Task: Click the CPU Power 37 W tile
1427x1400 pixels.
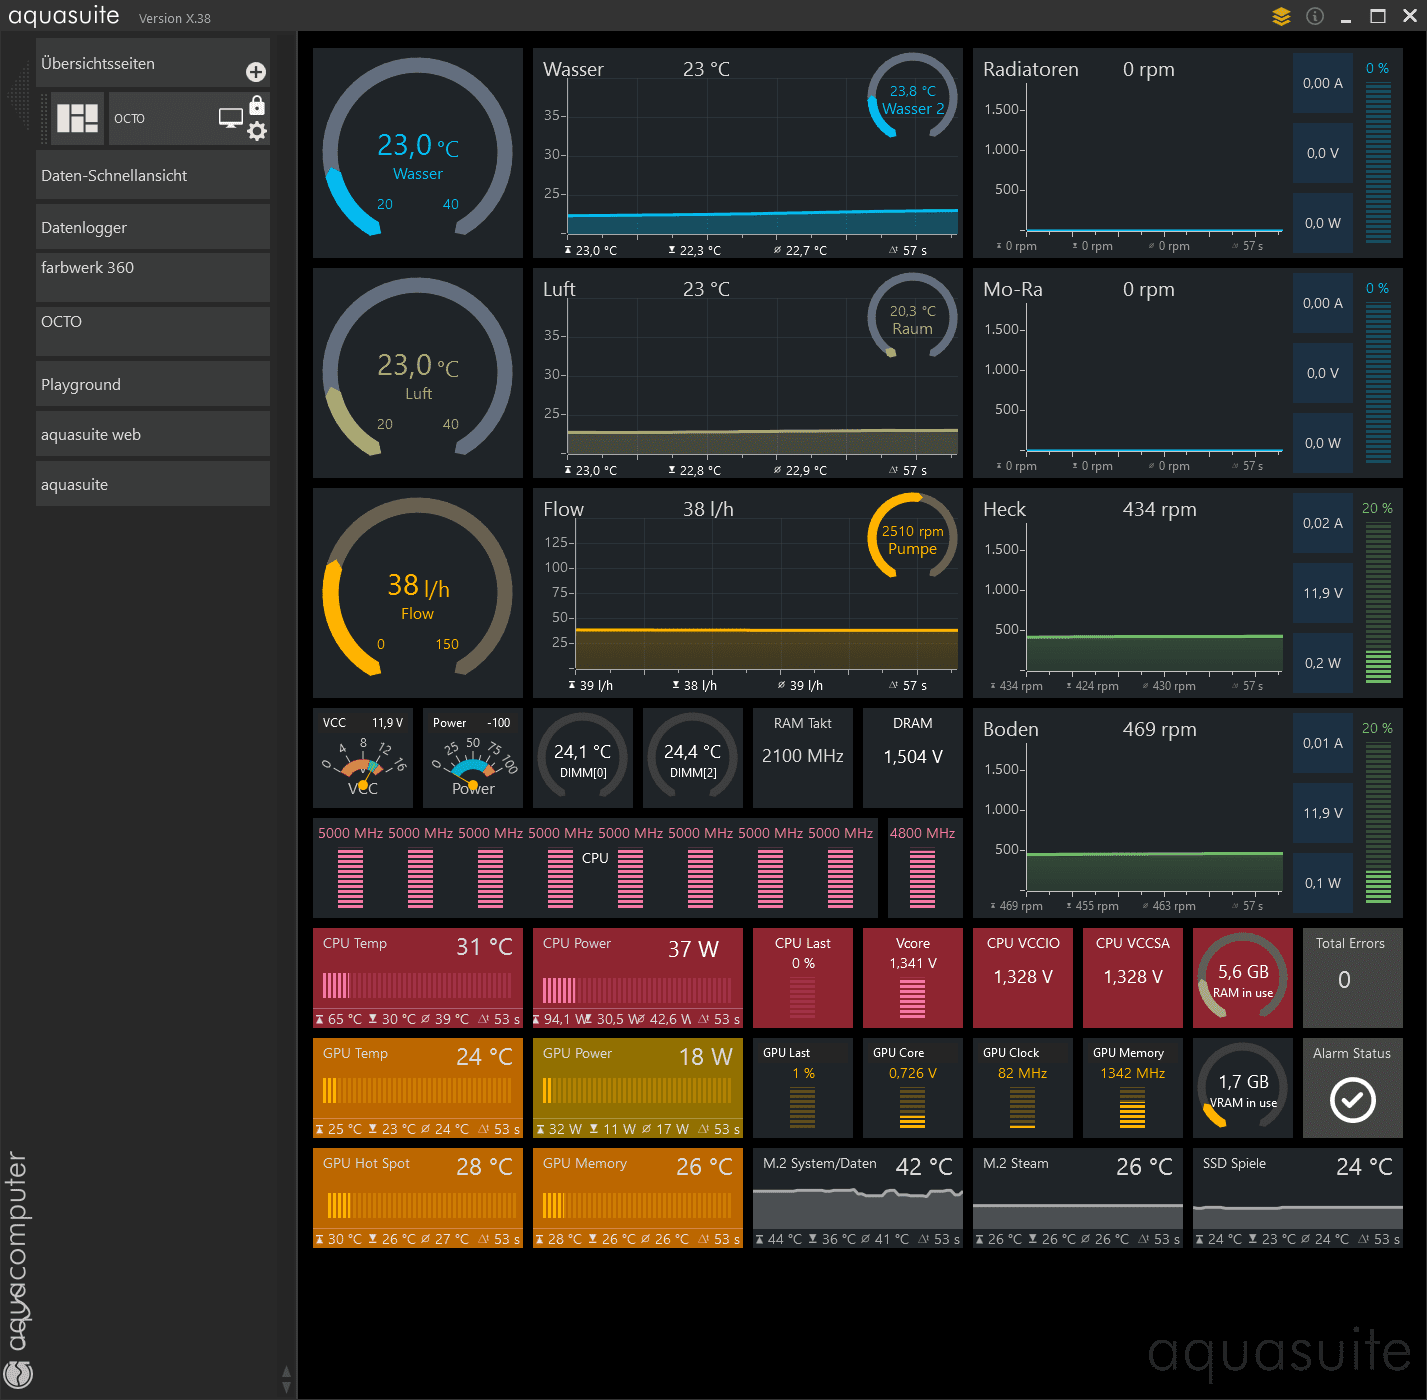Action: 638,978
